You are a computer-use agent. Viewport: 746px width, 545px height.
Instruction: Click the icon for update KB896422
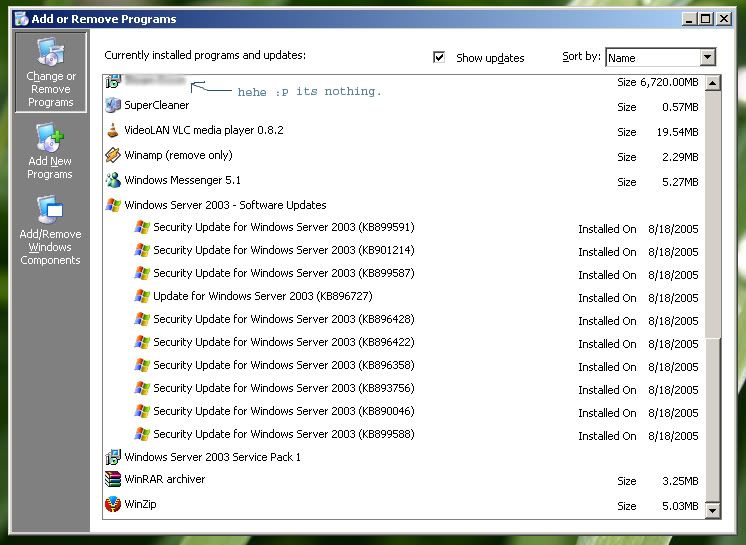142,342
